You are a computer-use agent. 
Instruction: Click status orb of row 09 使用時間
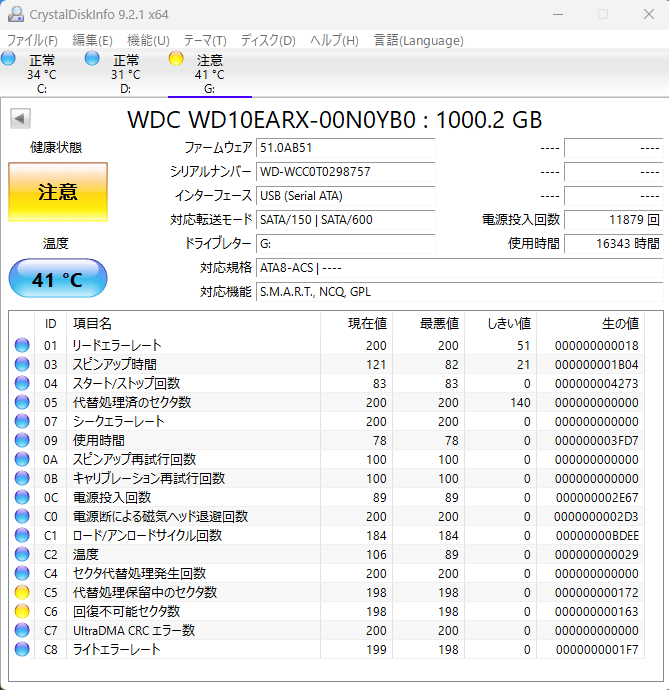(x=22, y=440)
